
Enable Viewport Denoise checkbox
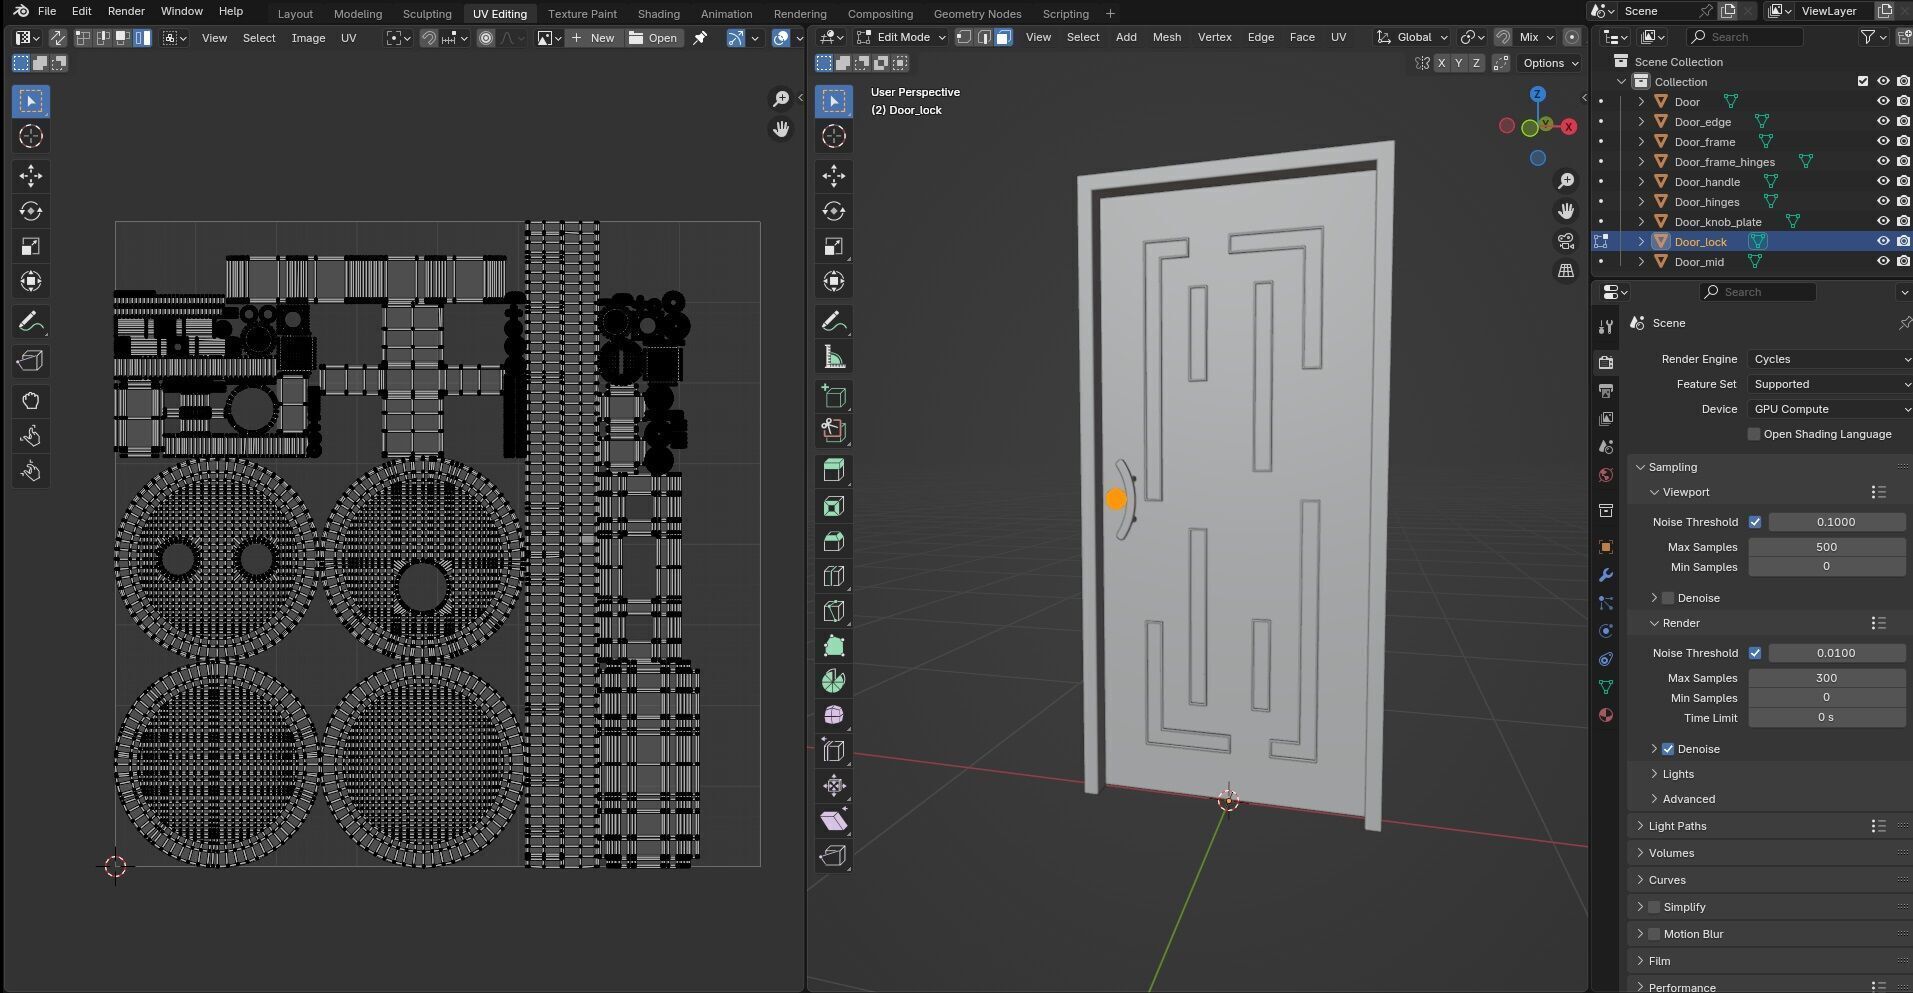point(1668,598)
